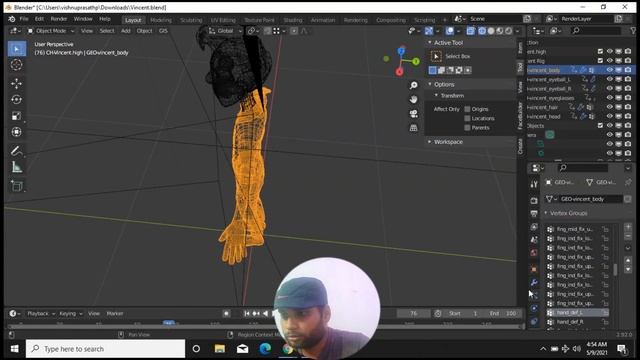Click the Windows Start button
Screen dimensions: 640x360
(x=14, y=349)
